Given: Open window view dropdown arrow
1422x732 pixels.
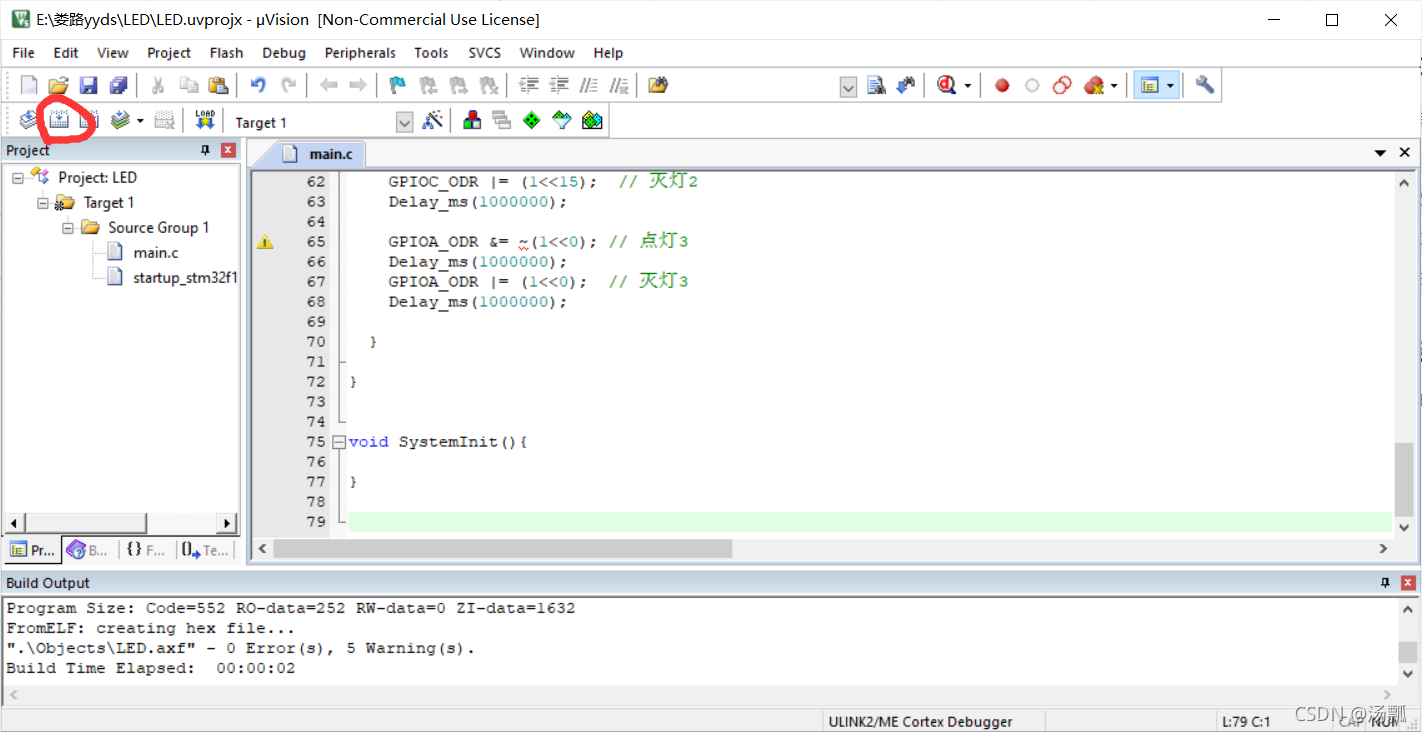Looking at the screenshot, I should click(x=1170, y=86).
